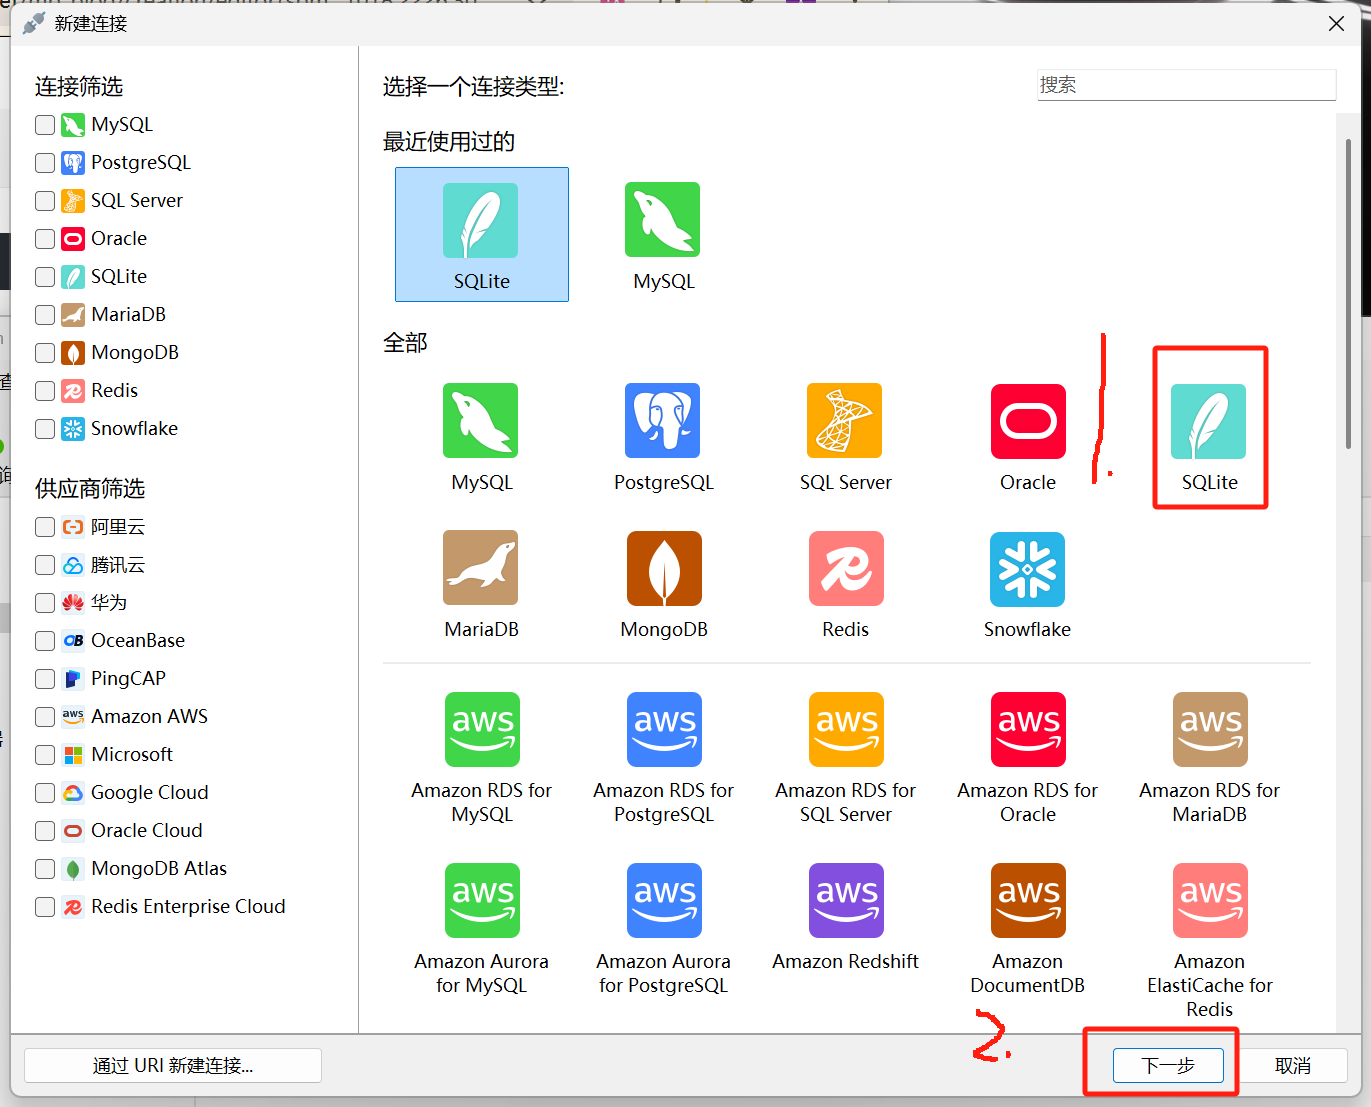Enable the Google Cloud vendor filter
Image resolution: width=1371 pixels, height=1107 pixels.
coord(45,793)
